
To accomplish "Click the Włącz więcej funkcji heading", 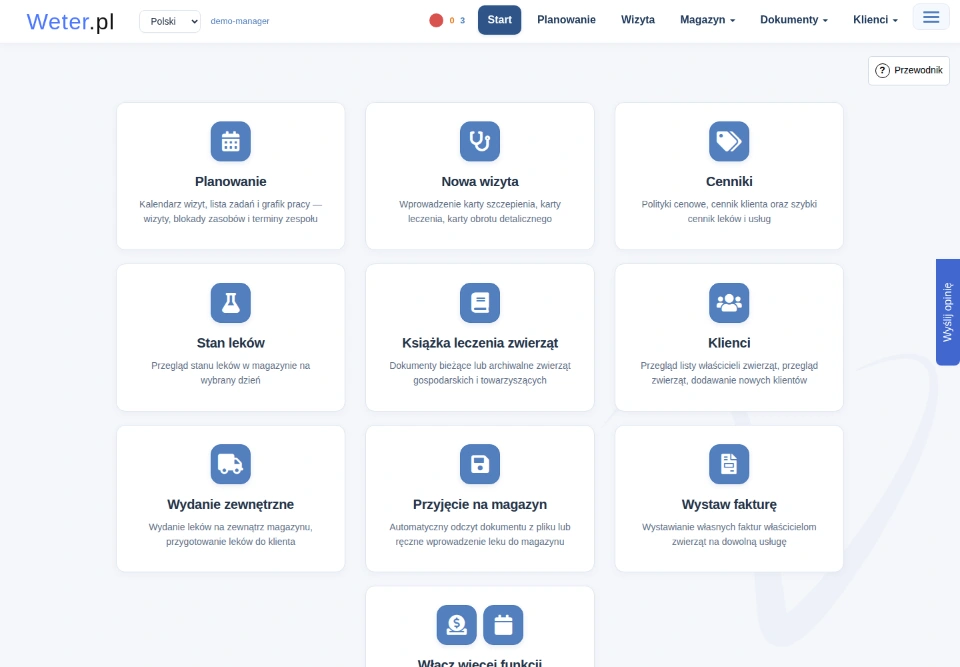I will tap(480, 663).
